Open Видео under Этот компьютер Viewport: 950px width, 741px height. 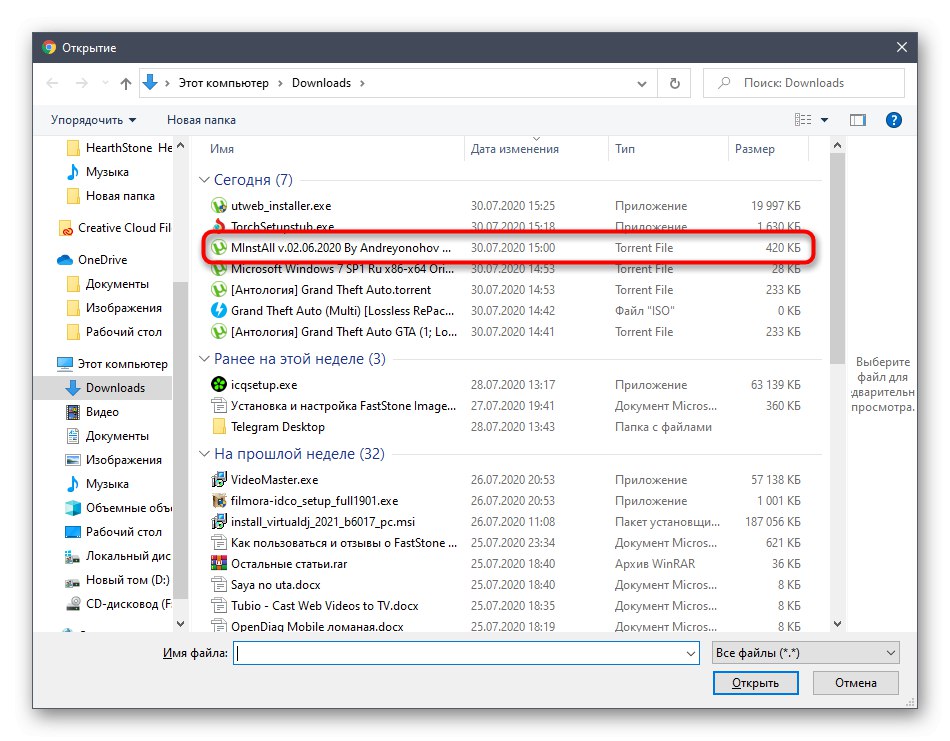(92, 412)
